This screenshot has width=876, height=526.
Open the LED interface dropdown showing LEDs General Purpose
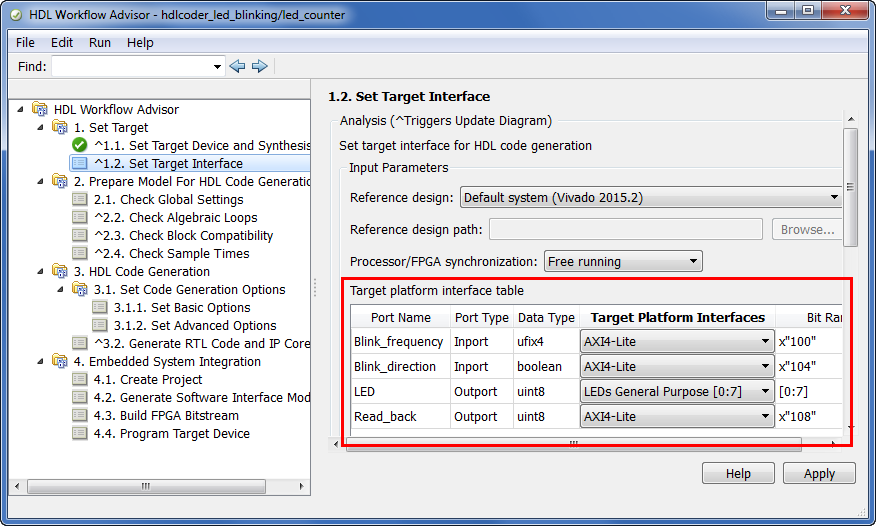pos(677,391)
